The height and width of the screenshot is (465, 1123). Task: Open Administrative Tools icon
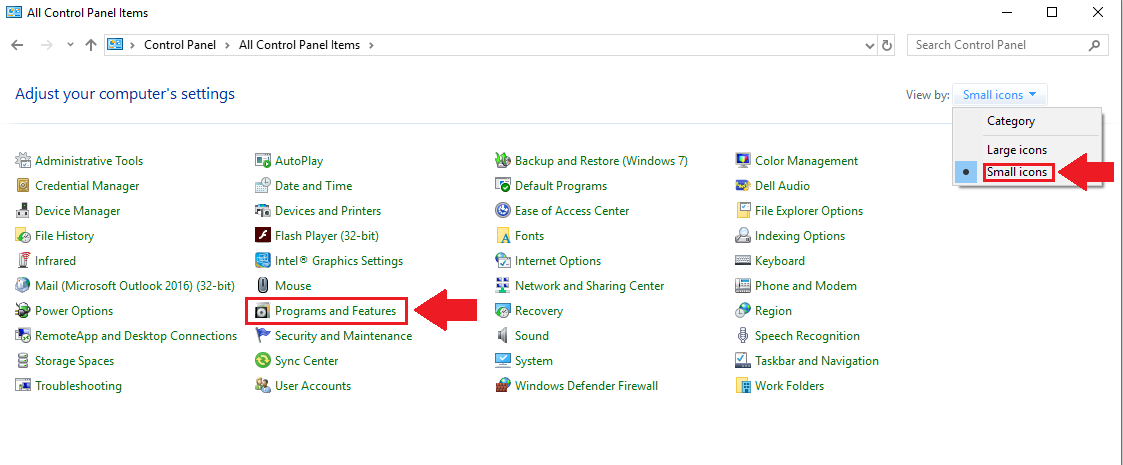click(23, 160)
